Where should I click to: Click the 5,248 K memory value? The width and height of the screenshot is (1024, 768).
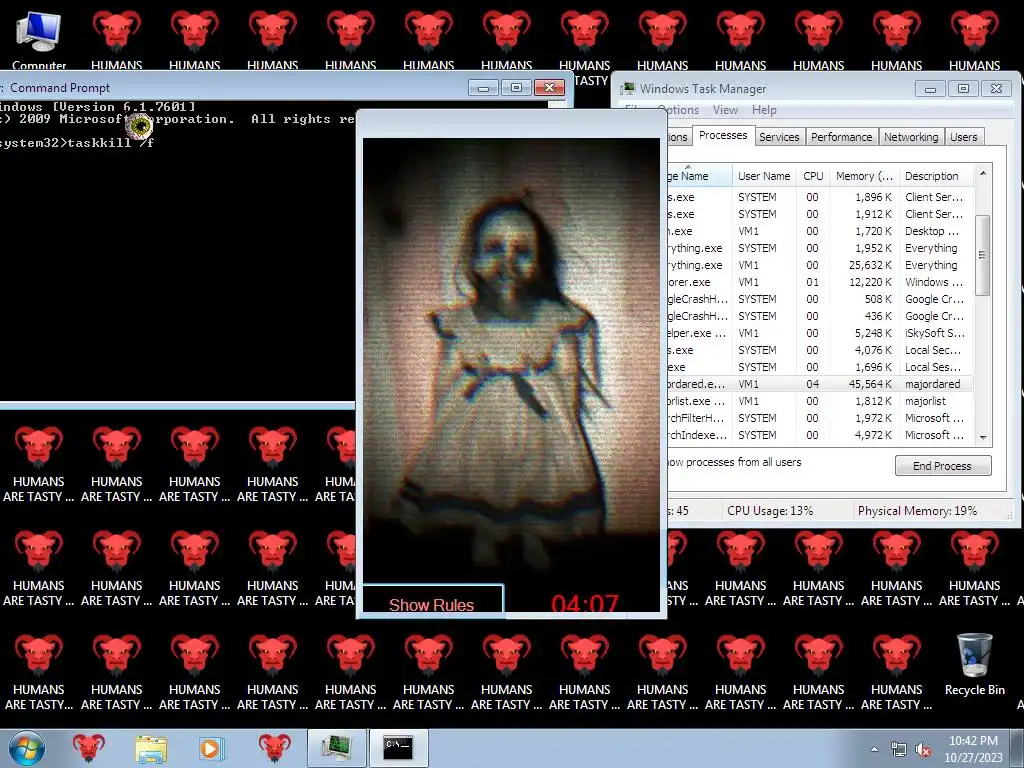[x=873, y=333]
